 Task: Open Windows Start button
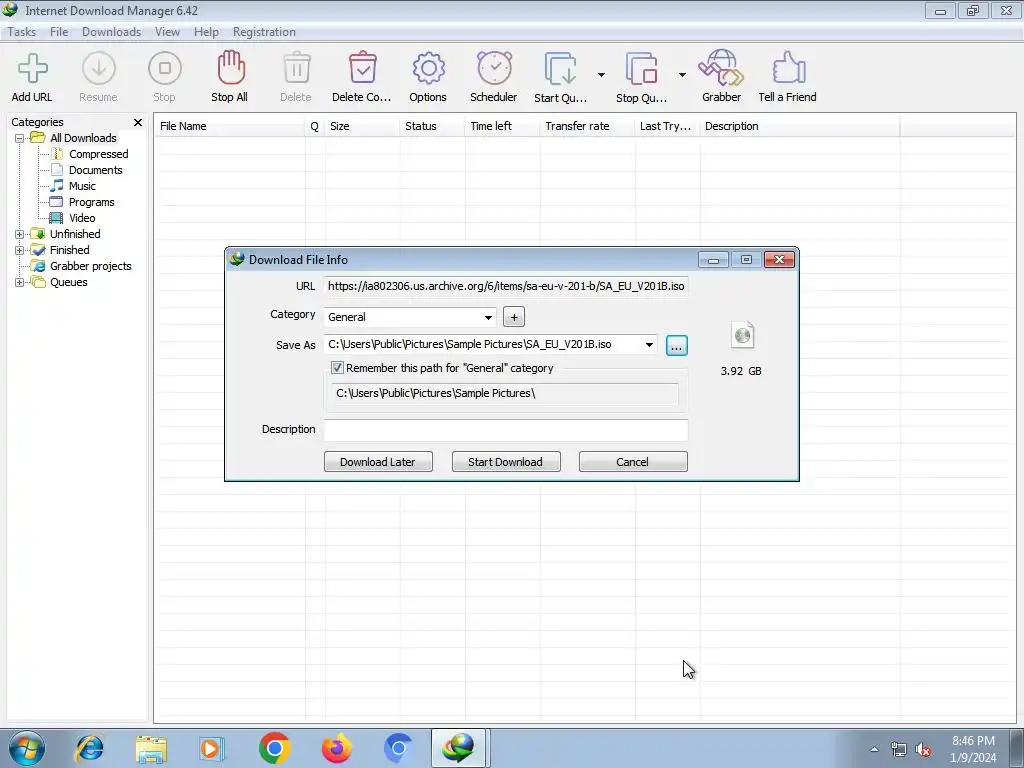27,748
